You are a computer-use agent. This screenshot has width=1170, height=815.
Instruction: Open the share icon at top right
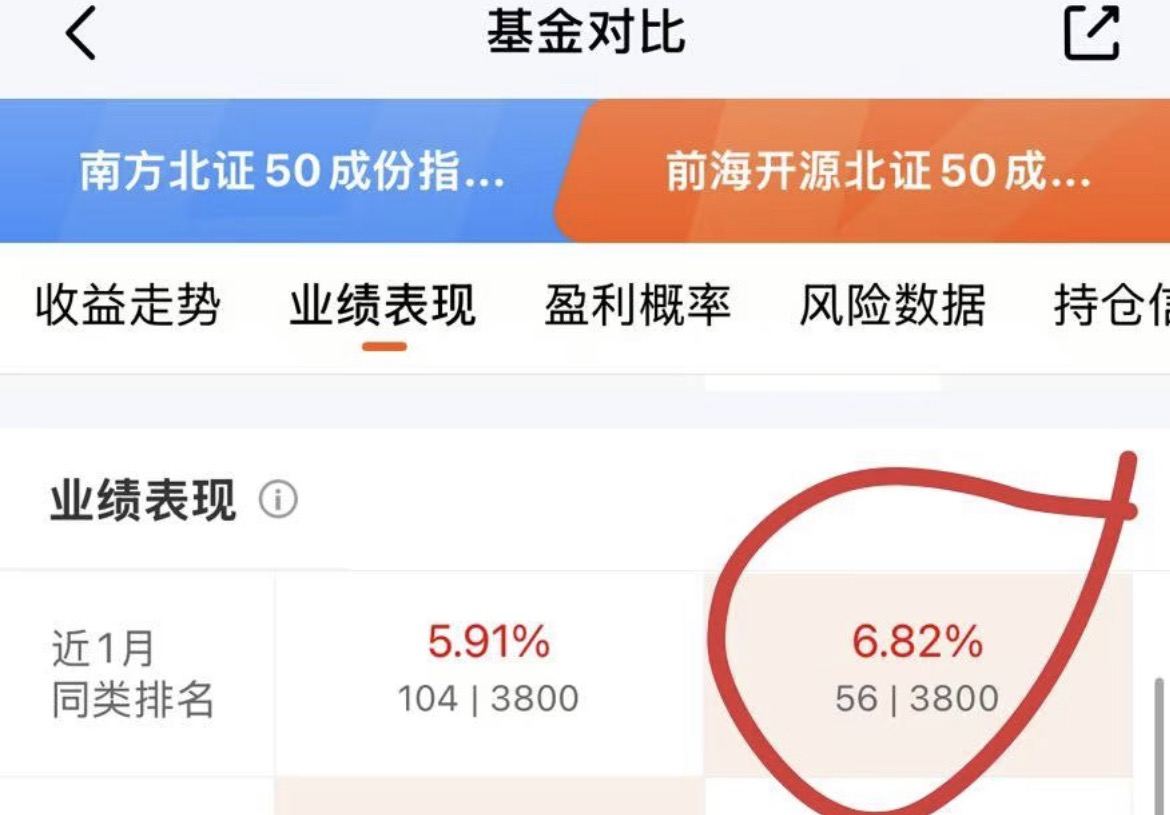click(1091, 32)
